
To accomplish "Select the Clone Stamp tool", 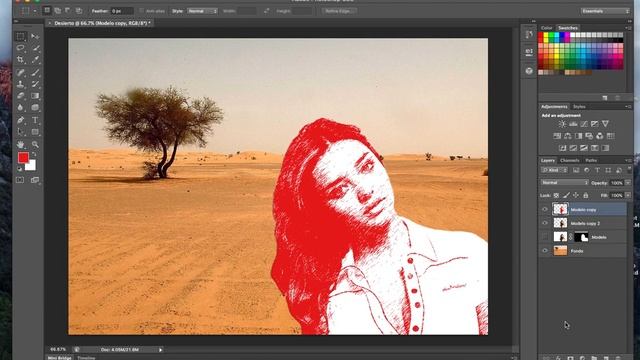I will coord(20,84).
